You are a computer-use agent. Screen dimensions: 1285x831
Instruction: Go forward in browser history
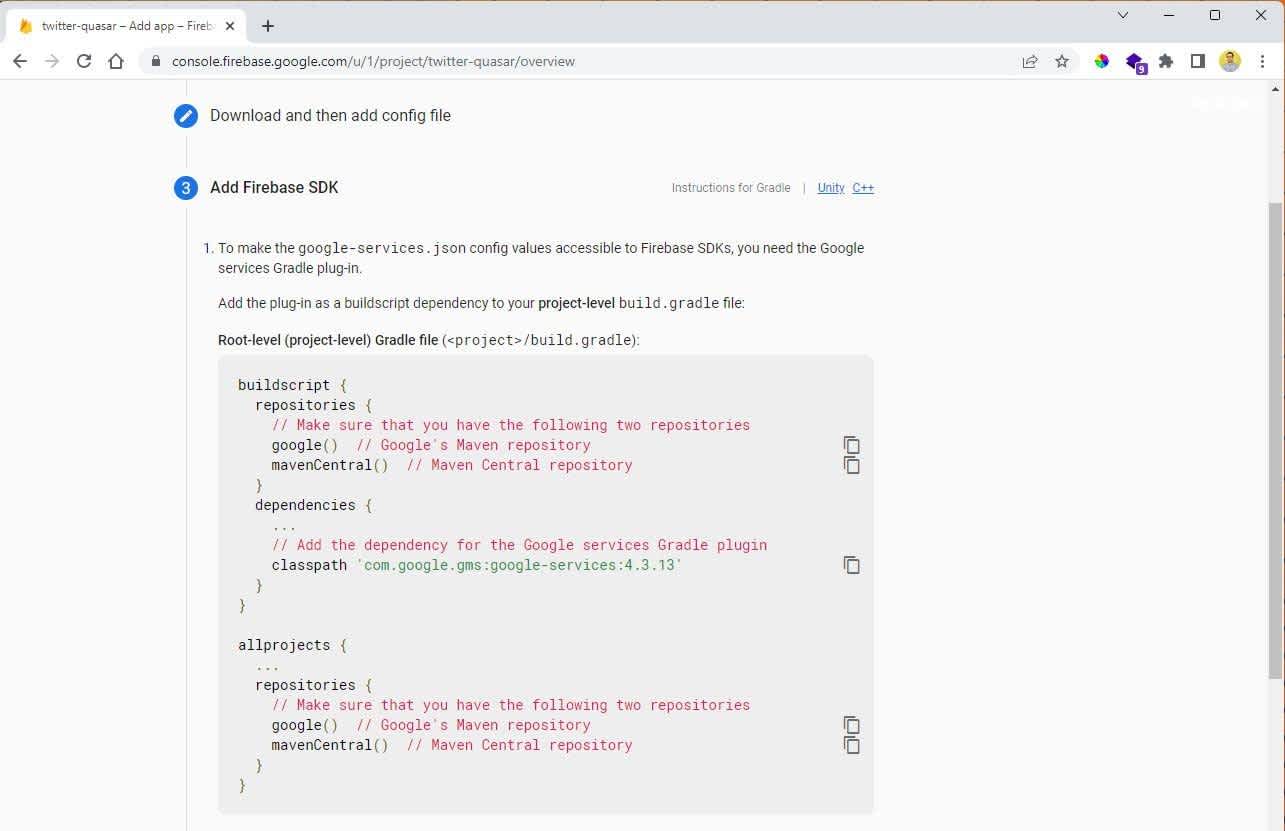pyautogui.click(x=52, y=61)
